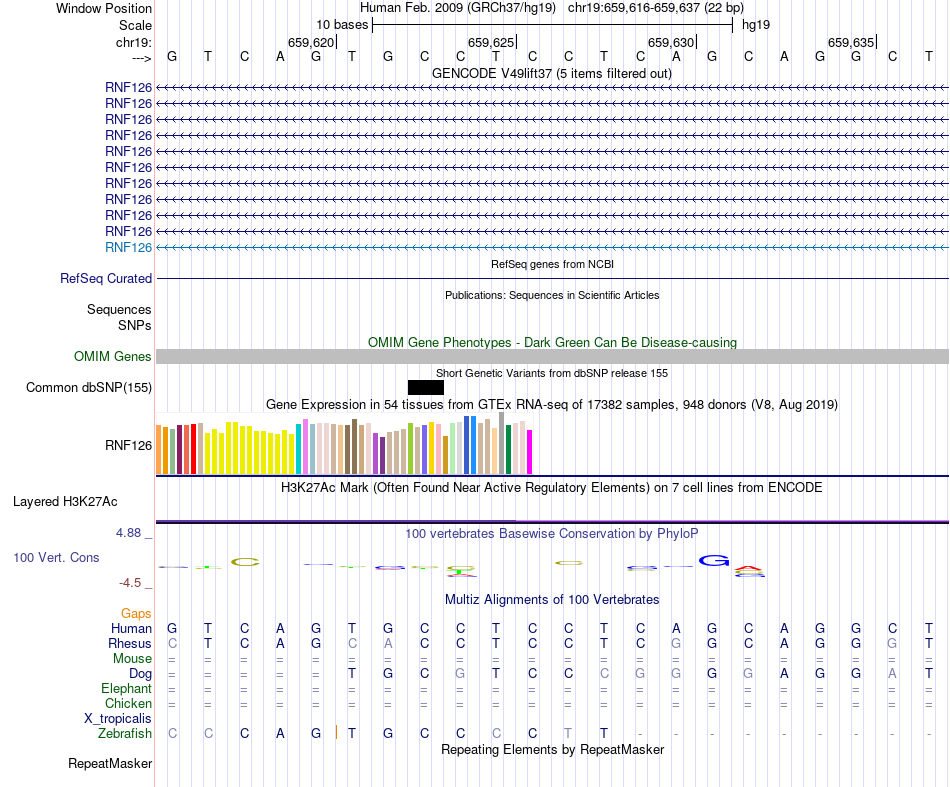Select the Chicken alignment row label
The image size is (950, 787).
(x=128, y=703)
